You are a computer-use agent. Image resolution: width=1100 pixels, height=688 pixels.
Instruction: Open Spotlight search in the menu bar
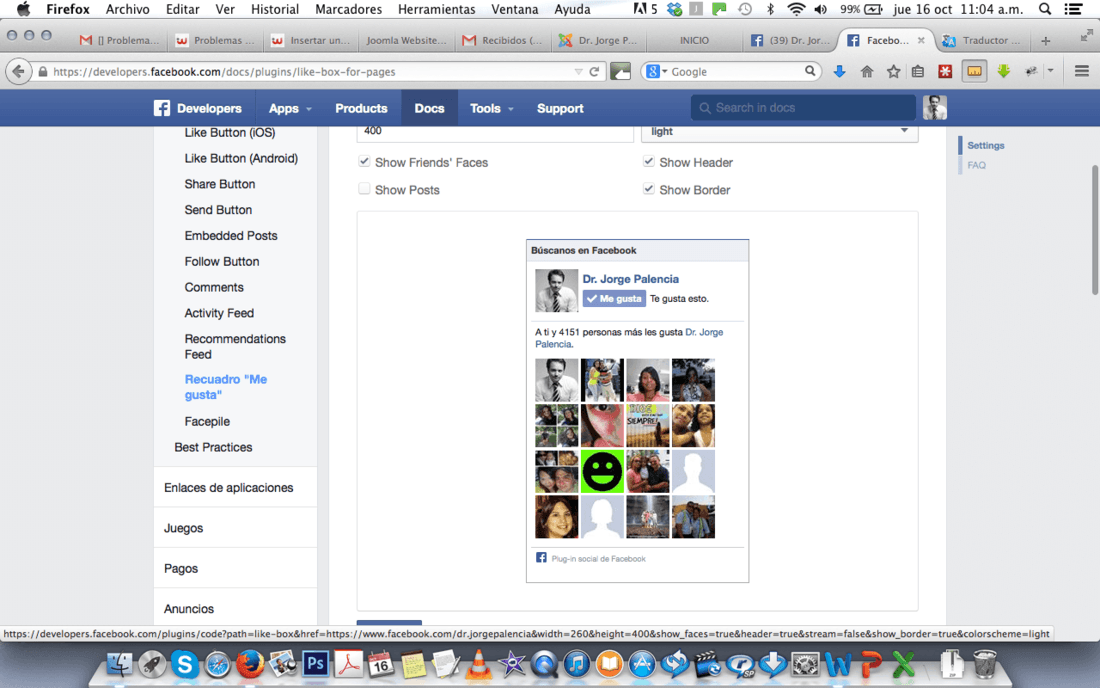[x=1045, y=9]
